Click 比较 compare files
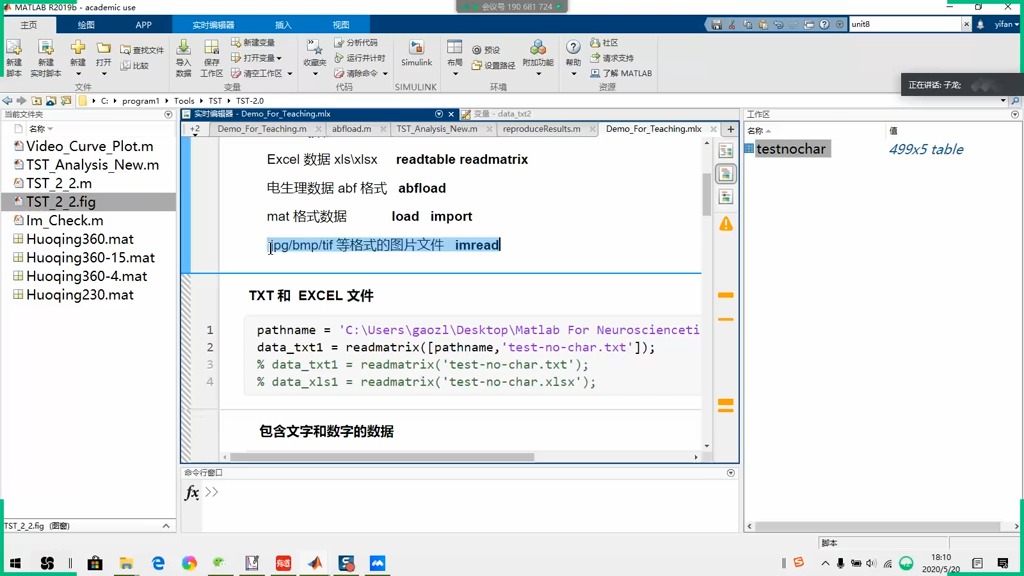This screenshot has width=1024, height=576. tap(135, 66)
